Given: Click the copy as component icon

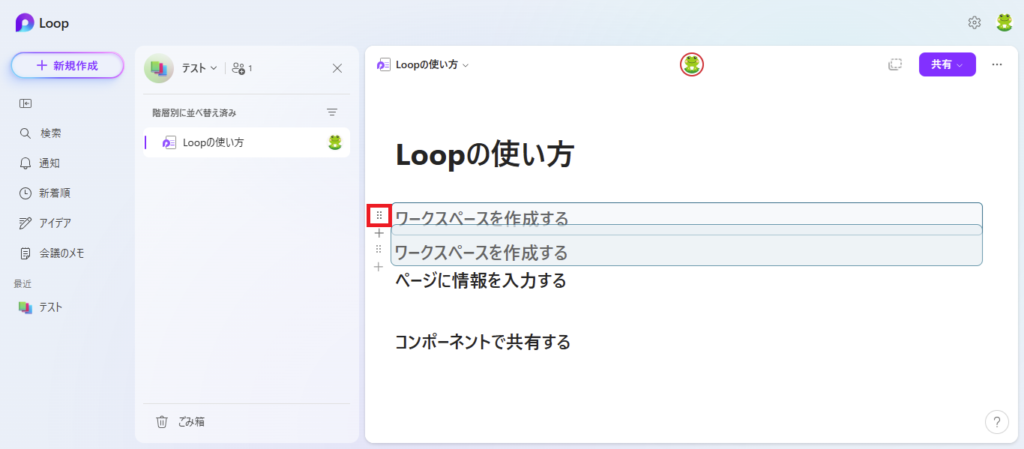Looking at the screenshot, I should tap(895, 65).
